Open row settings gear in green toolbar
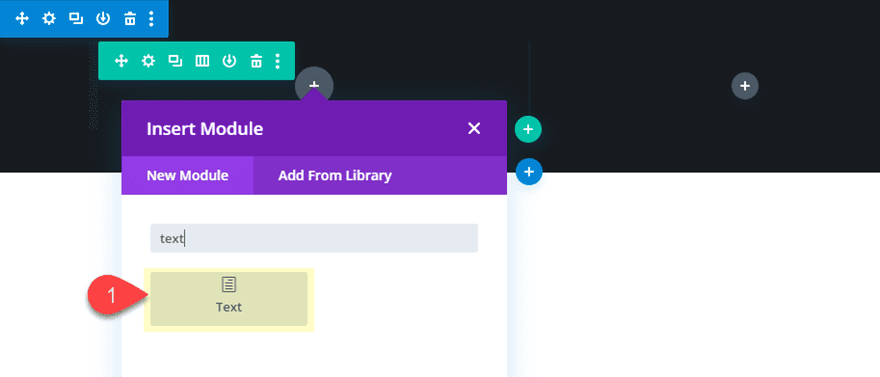The image size is (880, 377). [148, 61]
